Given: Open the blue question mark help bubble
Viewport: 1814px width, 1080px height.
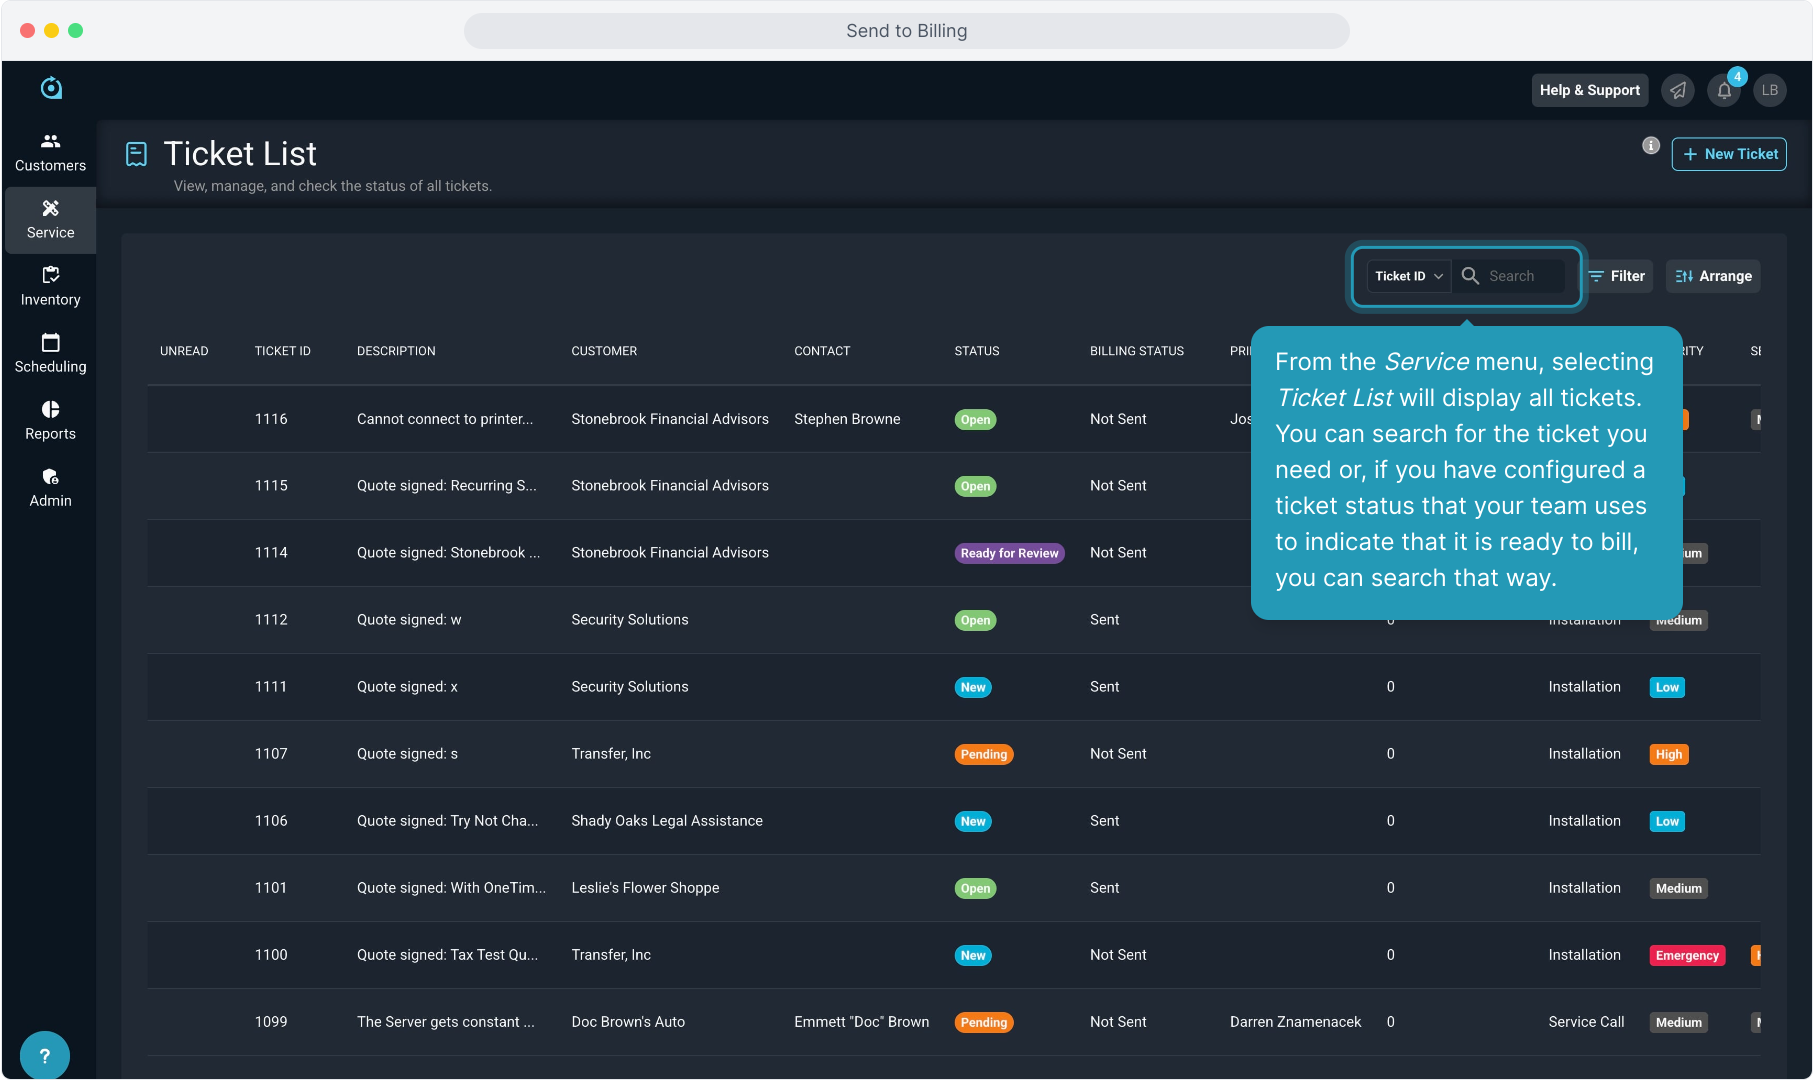Looking at the screenshot, I should [x=44, y=1055].
